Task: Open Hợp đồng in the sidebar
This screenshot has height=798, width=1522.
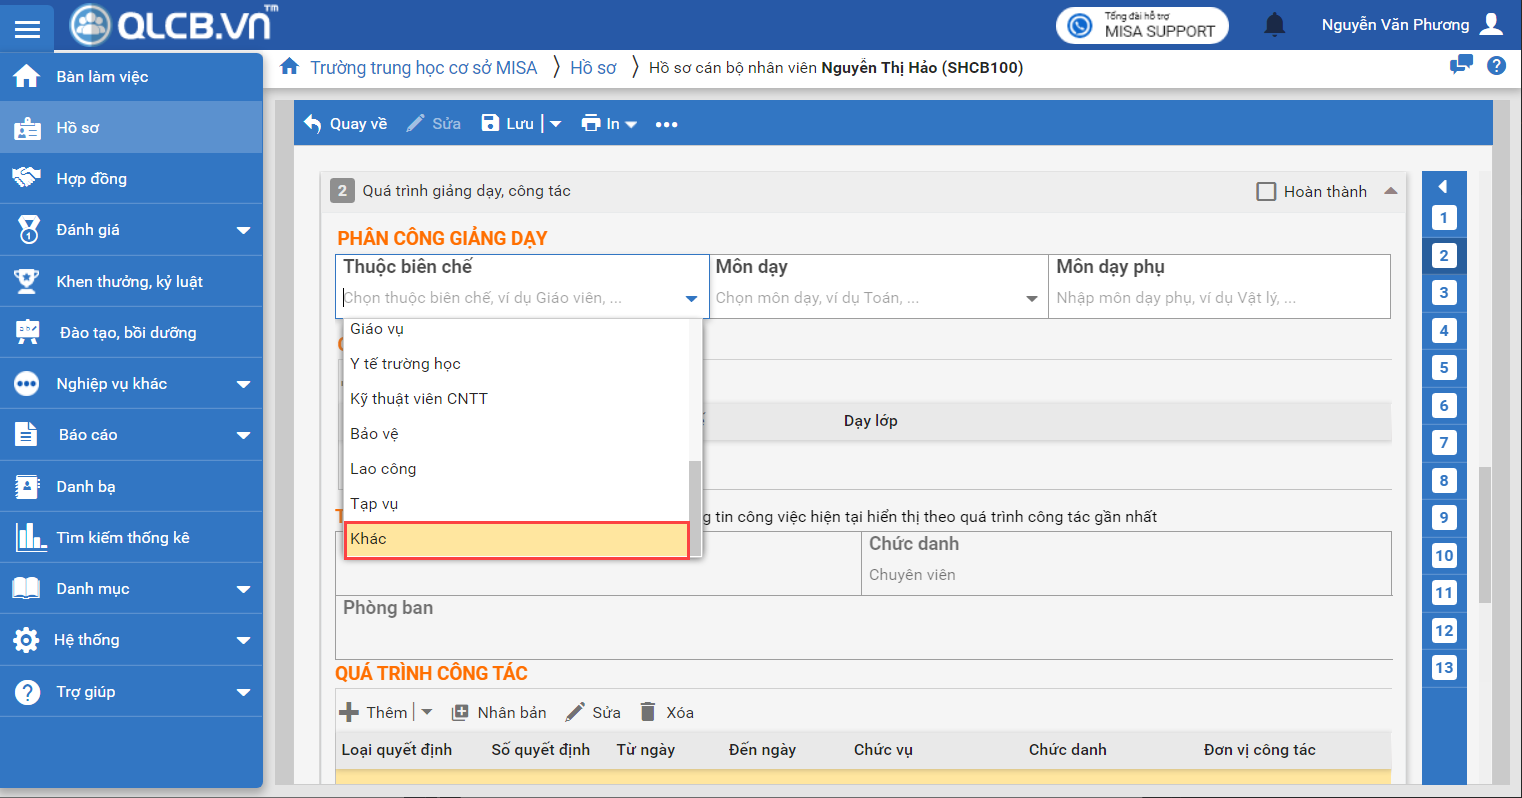Action: [x=91, y=179]
